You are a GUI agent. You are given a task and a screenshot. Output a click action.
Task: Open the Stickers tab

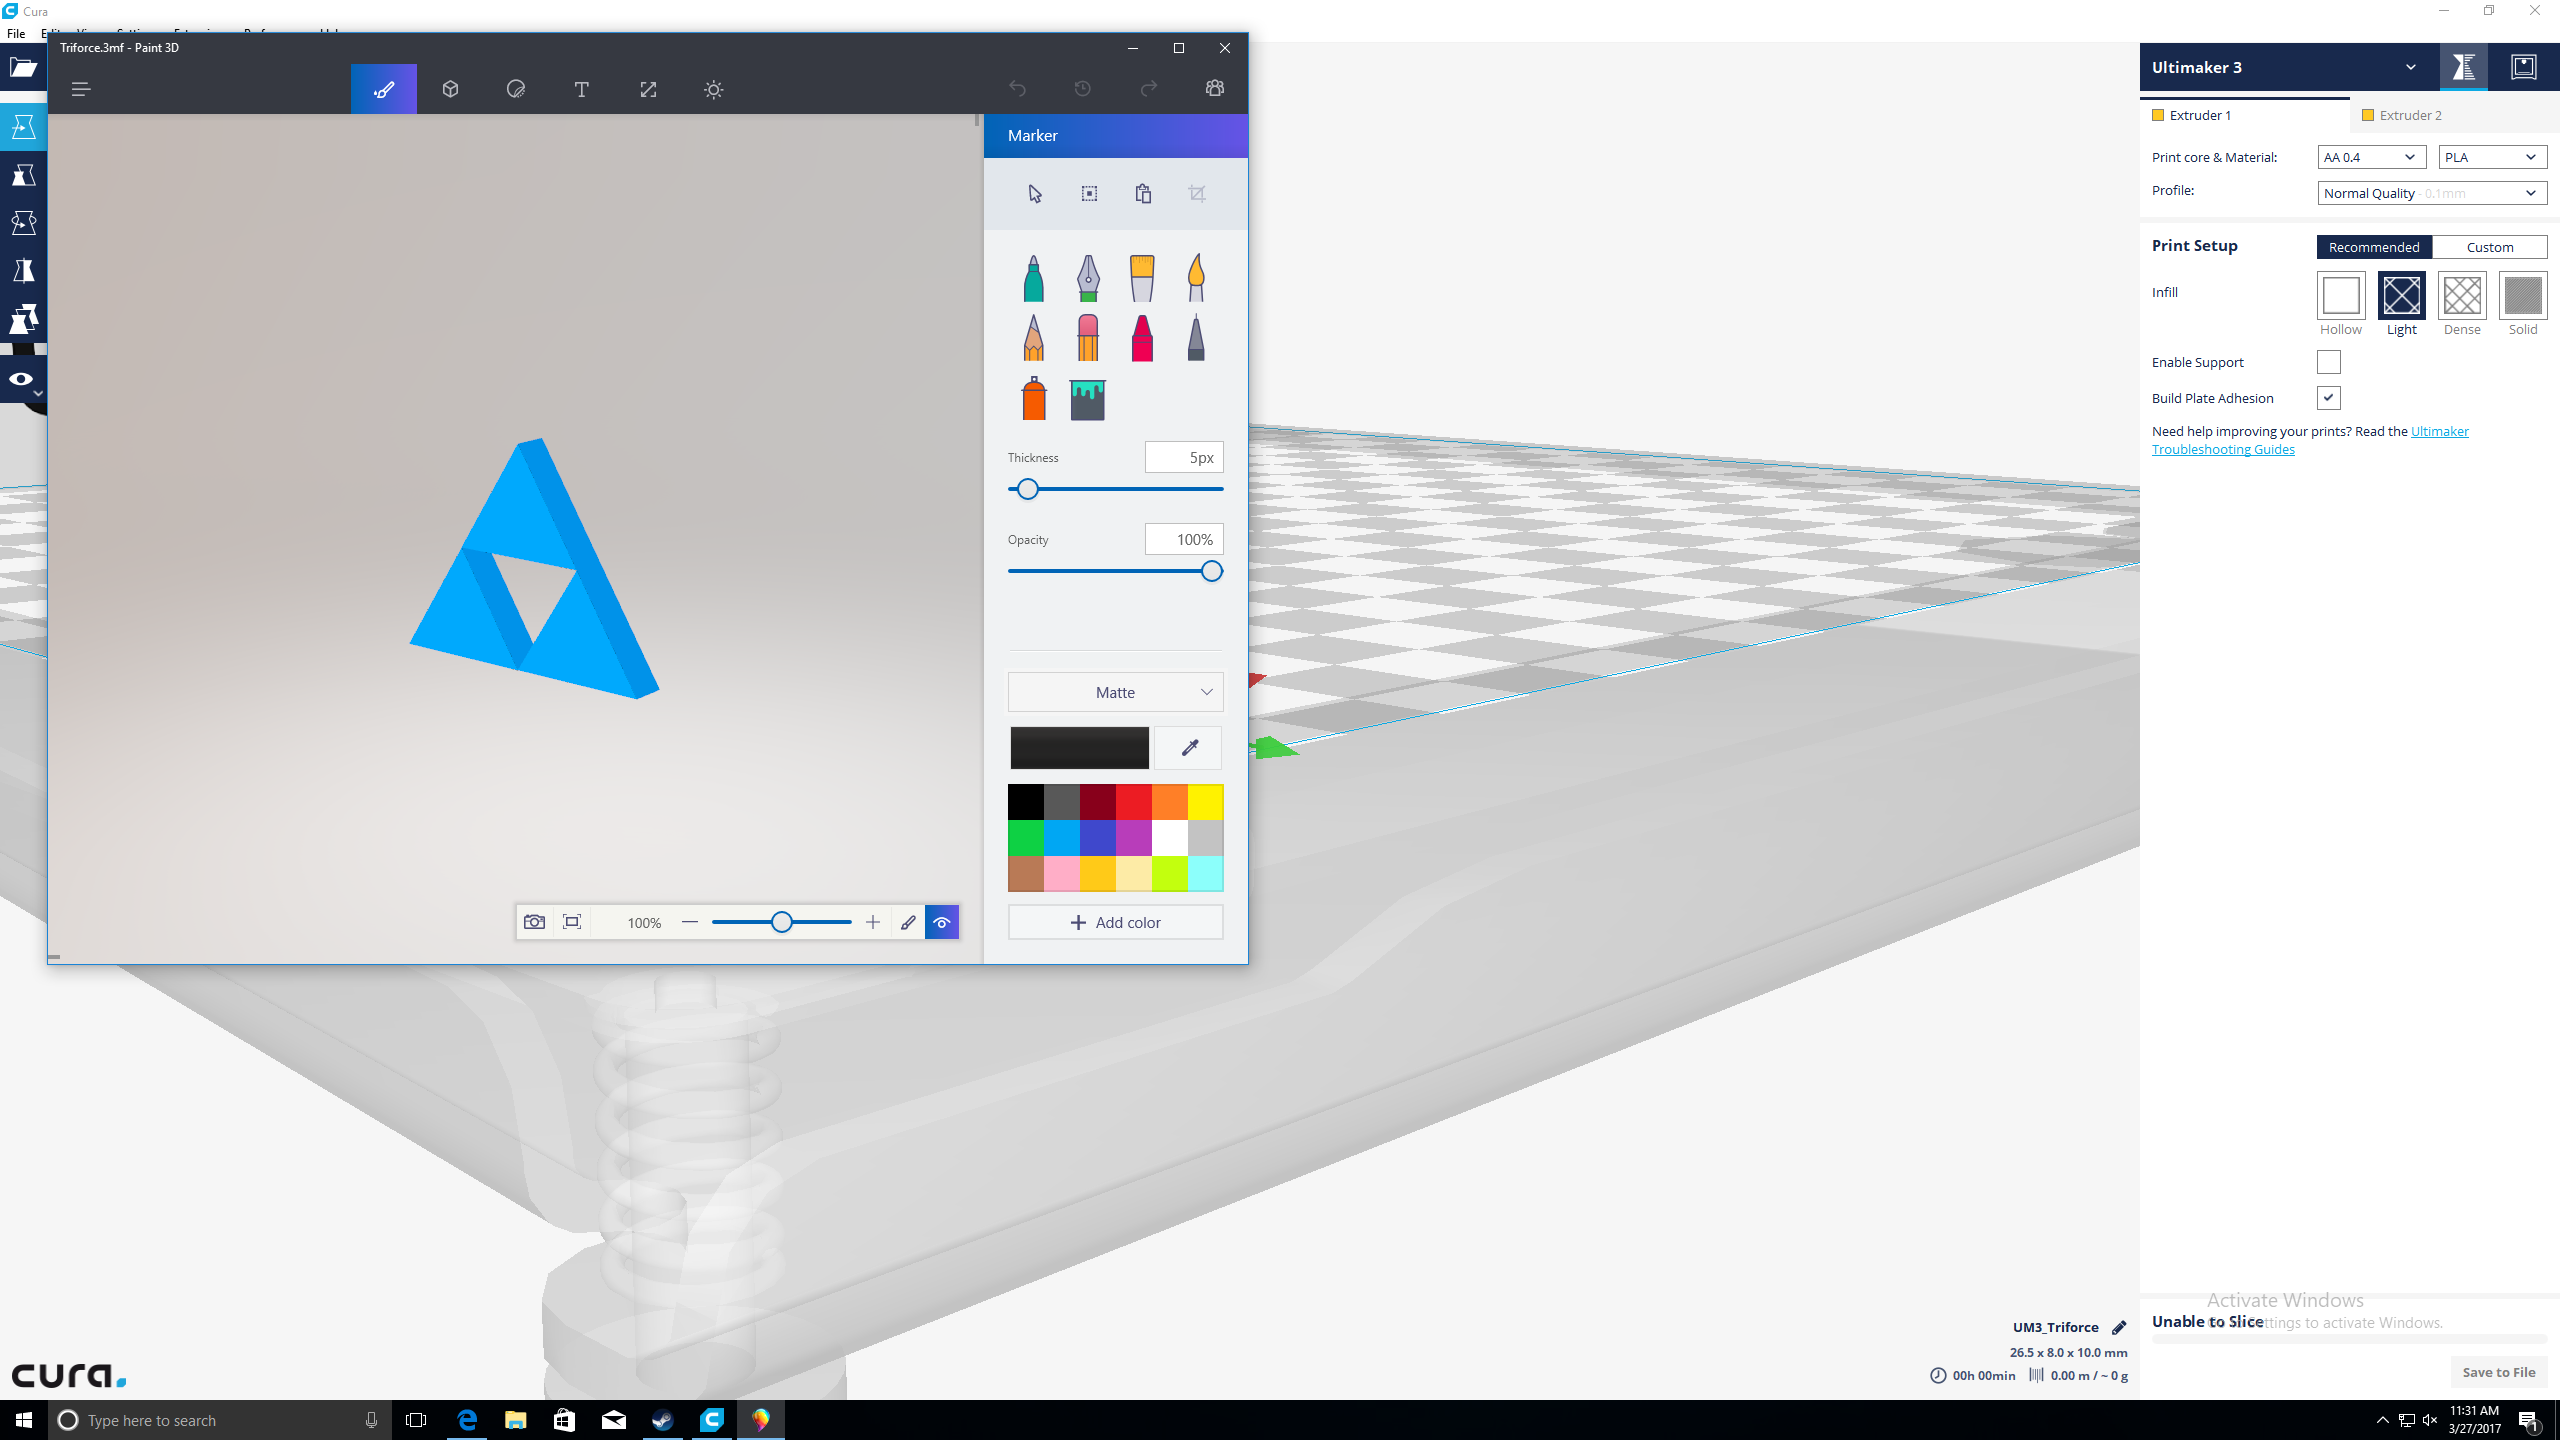point(516,89)
